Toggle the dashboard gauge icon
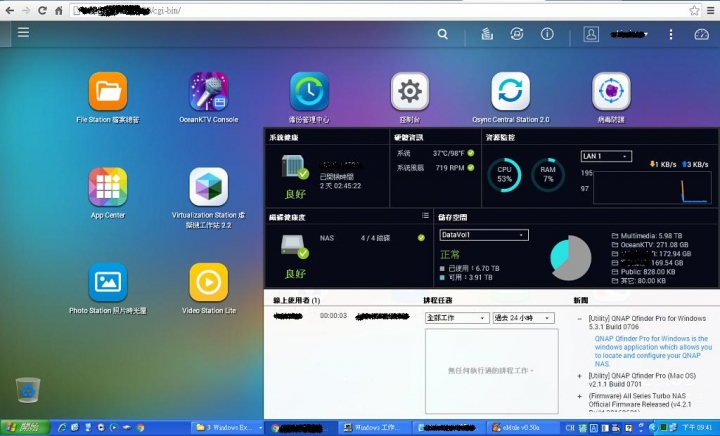Image resolution: width=720 pixels, height=436 pixels. (x=701, y=34)
